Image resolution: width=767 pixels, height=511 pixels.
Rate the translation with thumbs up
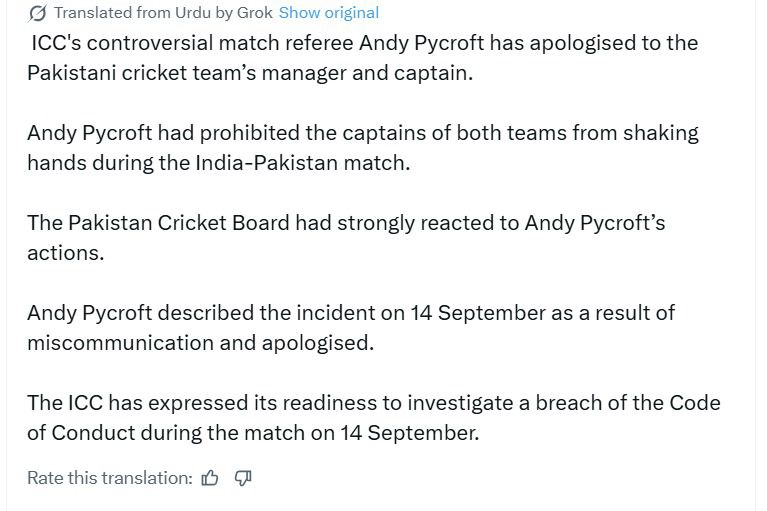click(210, 478)
